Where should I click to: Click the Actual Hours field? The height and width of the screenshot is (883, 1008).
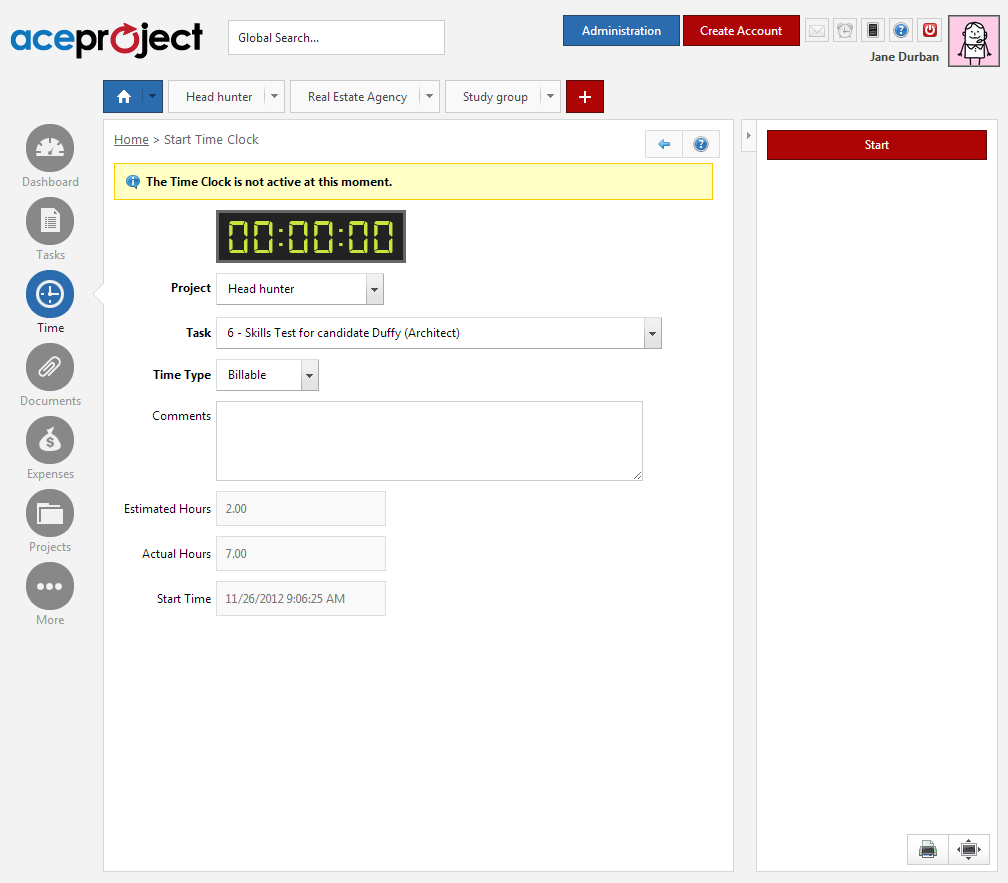301,554
